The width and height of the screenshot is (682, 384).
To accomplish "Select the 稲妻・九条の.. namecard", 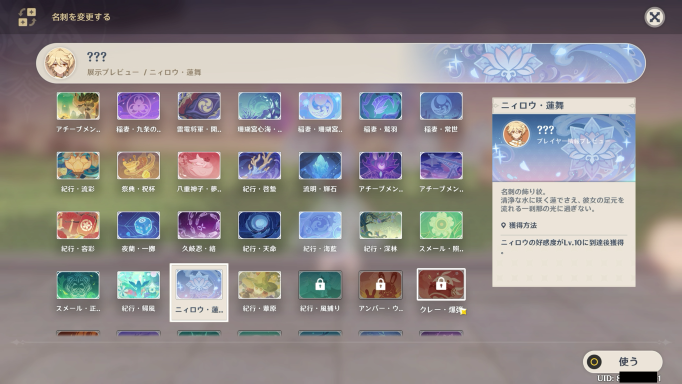I will click(138, 106).
